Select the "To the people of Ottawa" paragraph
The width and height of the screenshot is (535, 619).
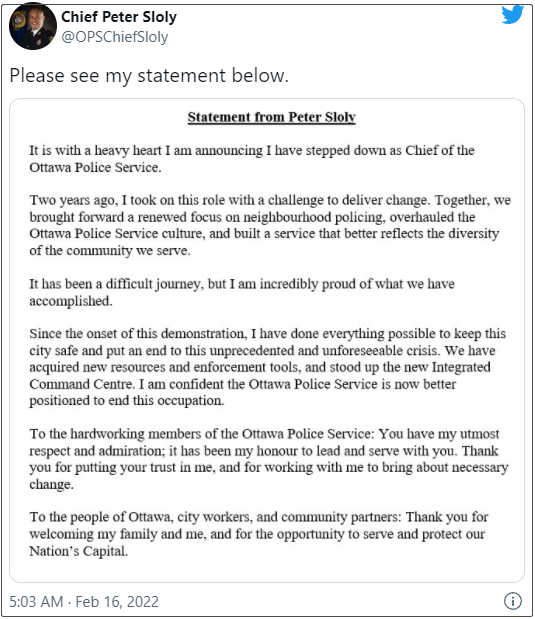point(259,534)
